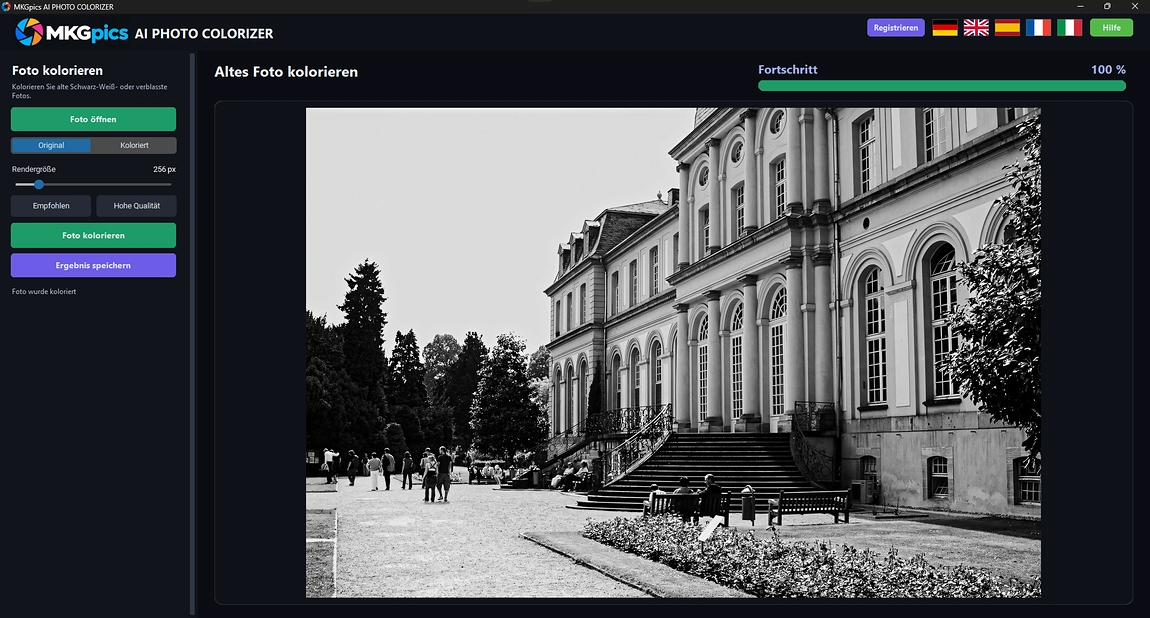Apply the Hohe Qualität preset
The width and height of the screenshot is (1150, 618).
136,206
